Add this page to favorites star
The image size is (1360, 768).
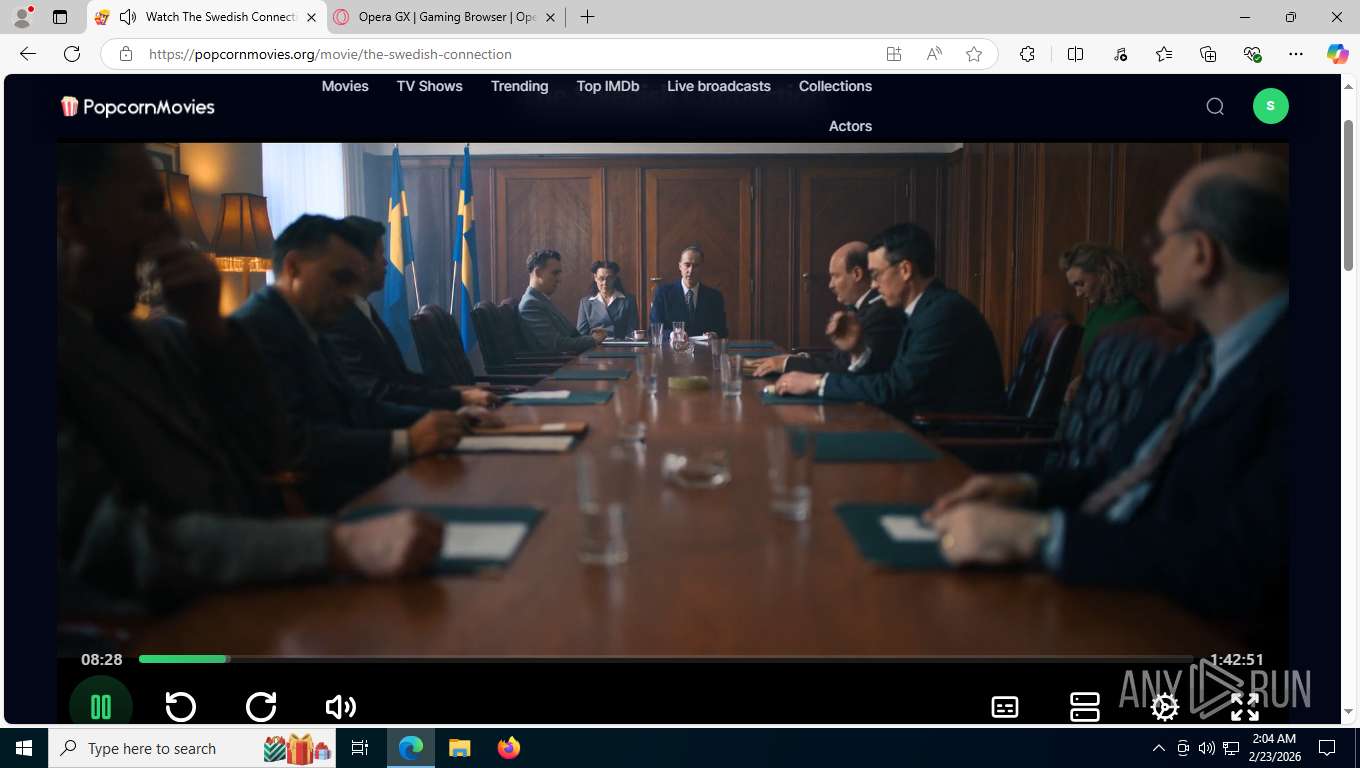point(974,54)
